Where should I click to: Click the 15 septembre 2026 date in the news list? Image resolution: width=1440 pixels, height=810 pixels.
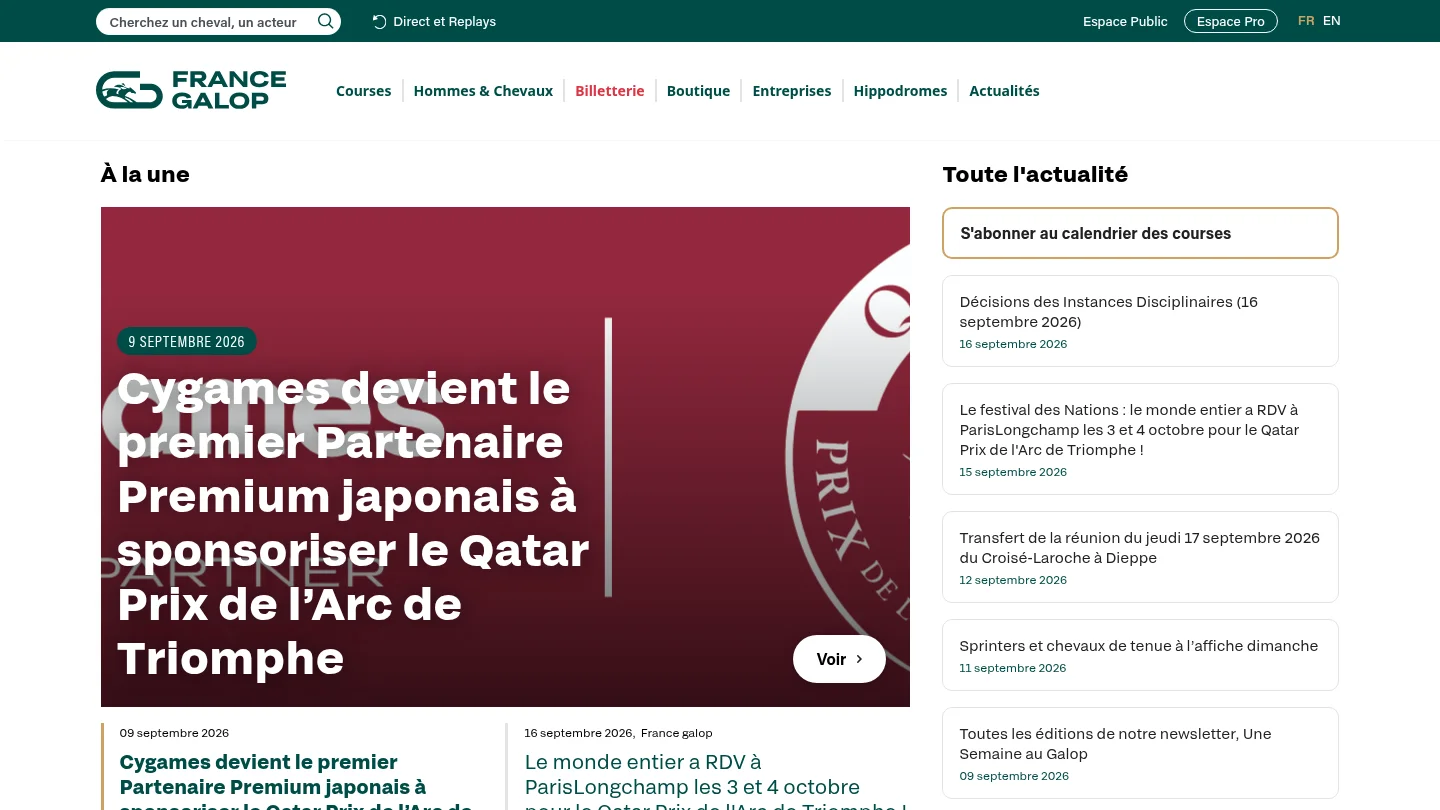1013,472
